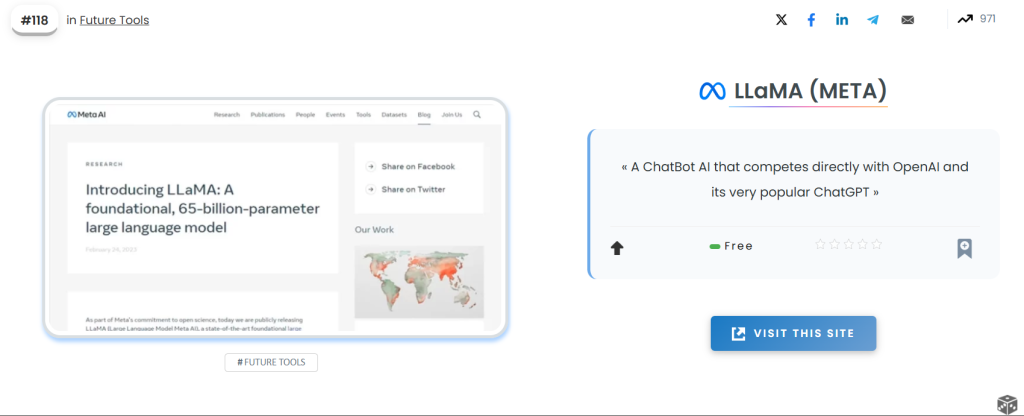Bookmark LLaMA using the bookmark icon
Screen dimensions: 1024x416
click(964, 248)
